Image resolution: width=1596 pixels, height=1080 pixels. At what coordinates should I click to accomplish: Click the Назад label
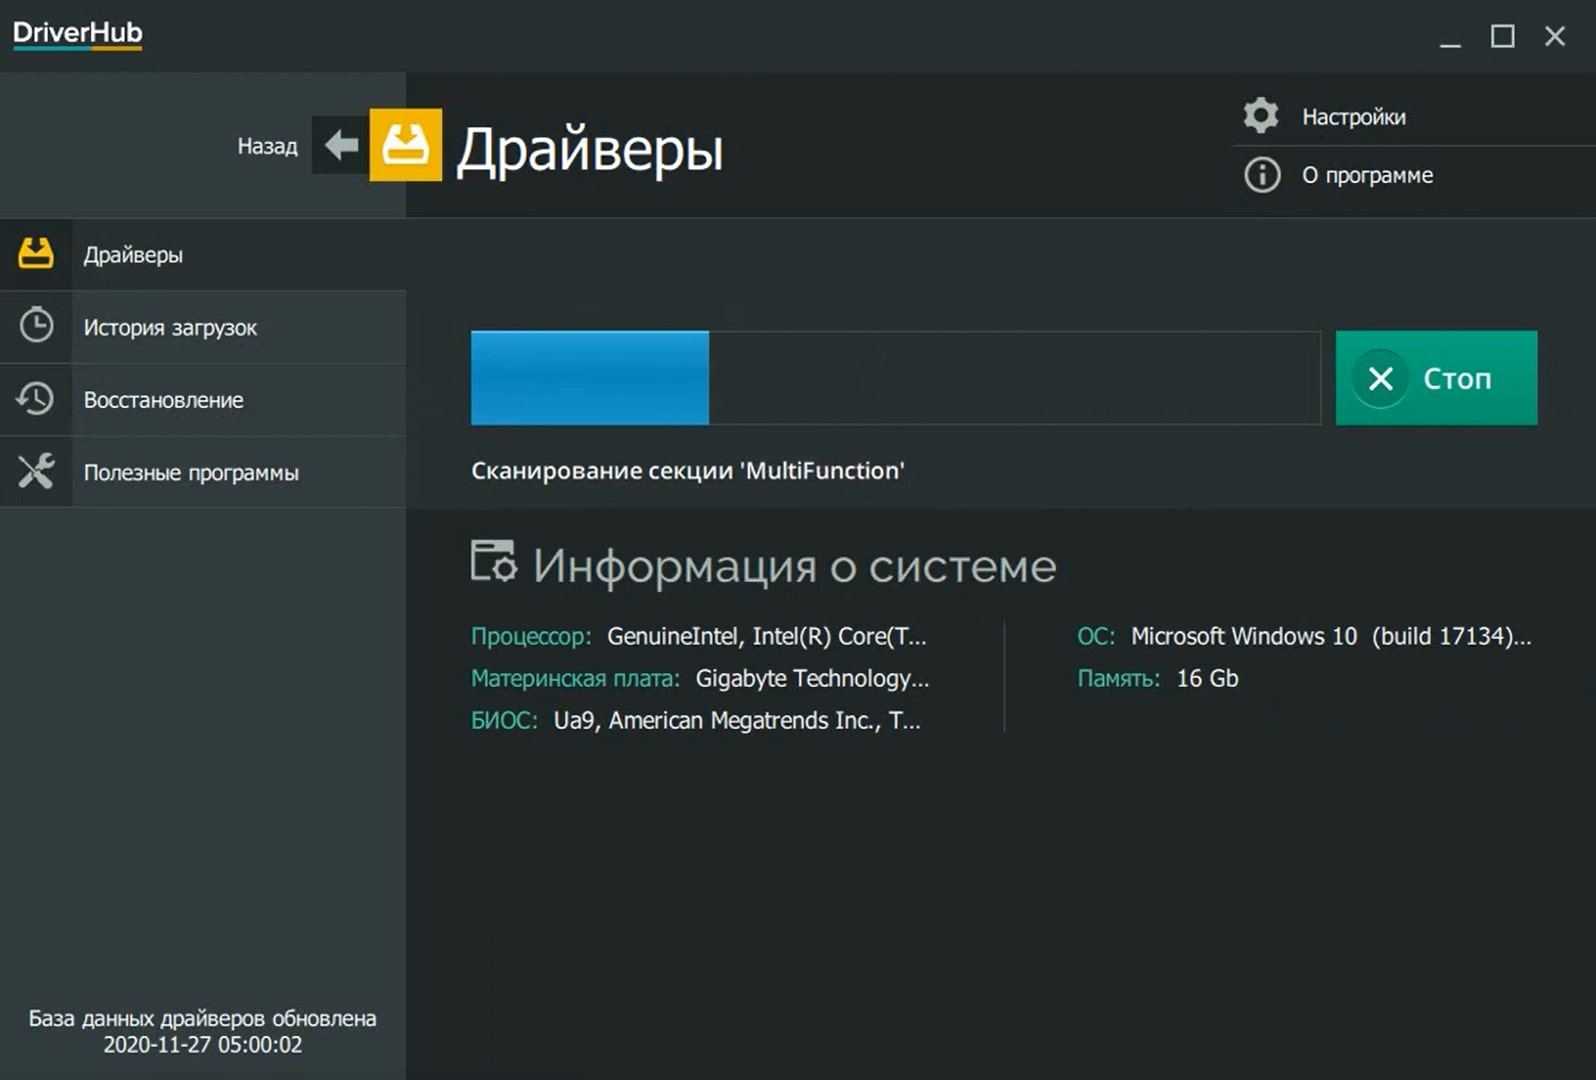point(267,146)
